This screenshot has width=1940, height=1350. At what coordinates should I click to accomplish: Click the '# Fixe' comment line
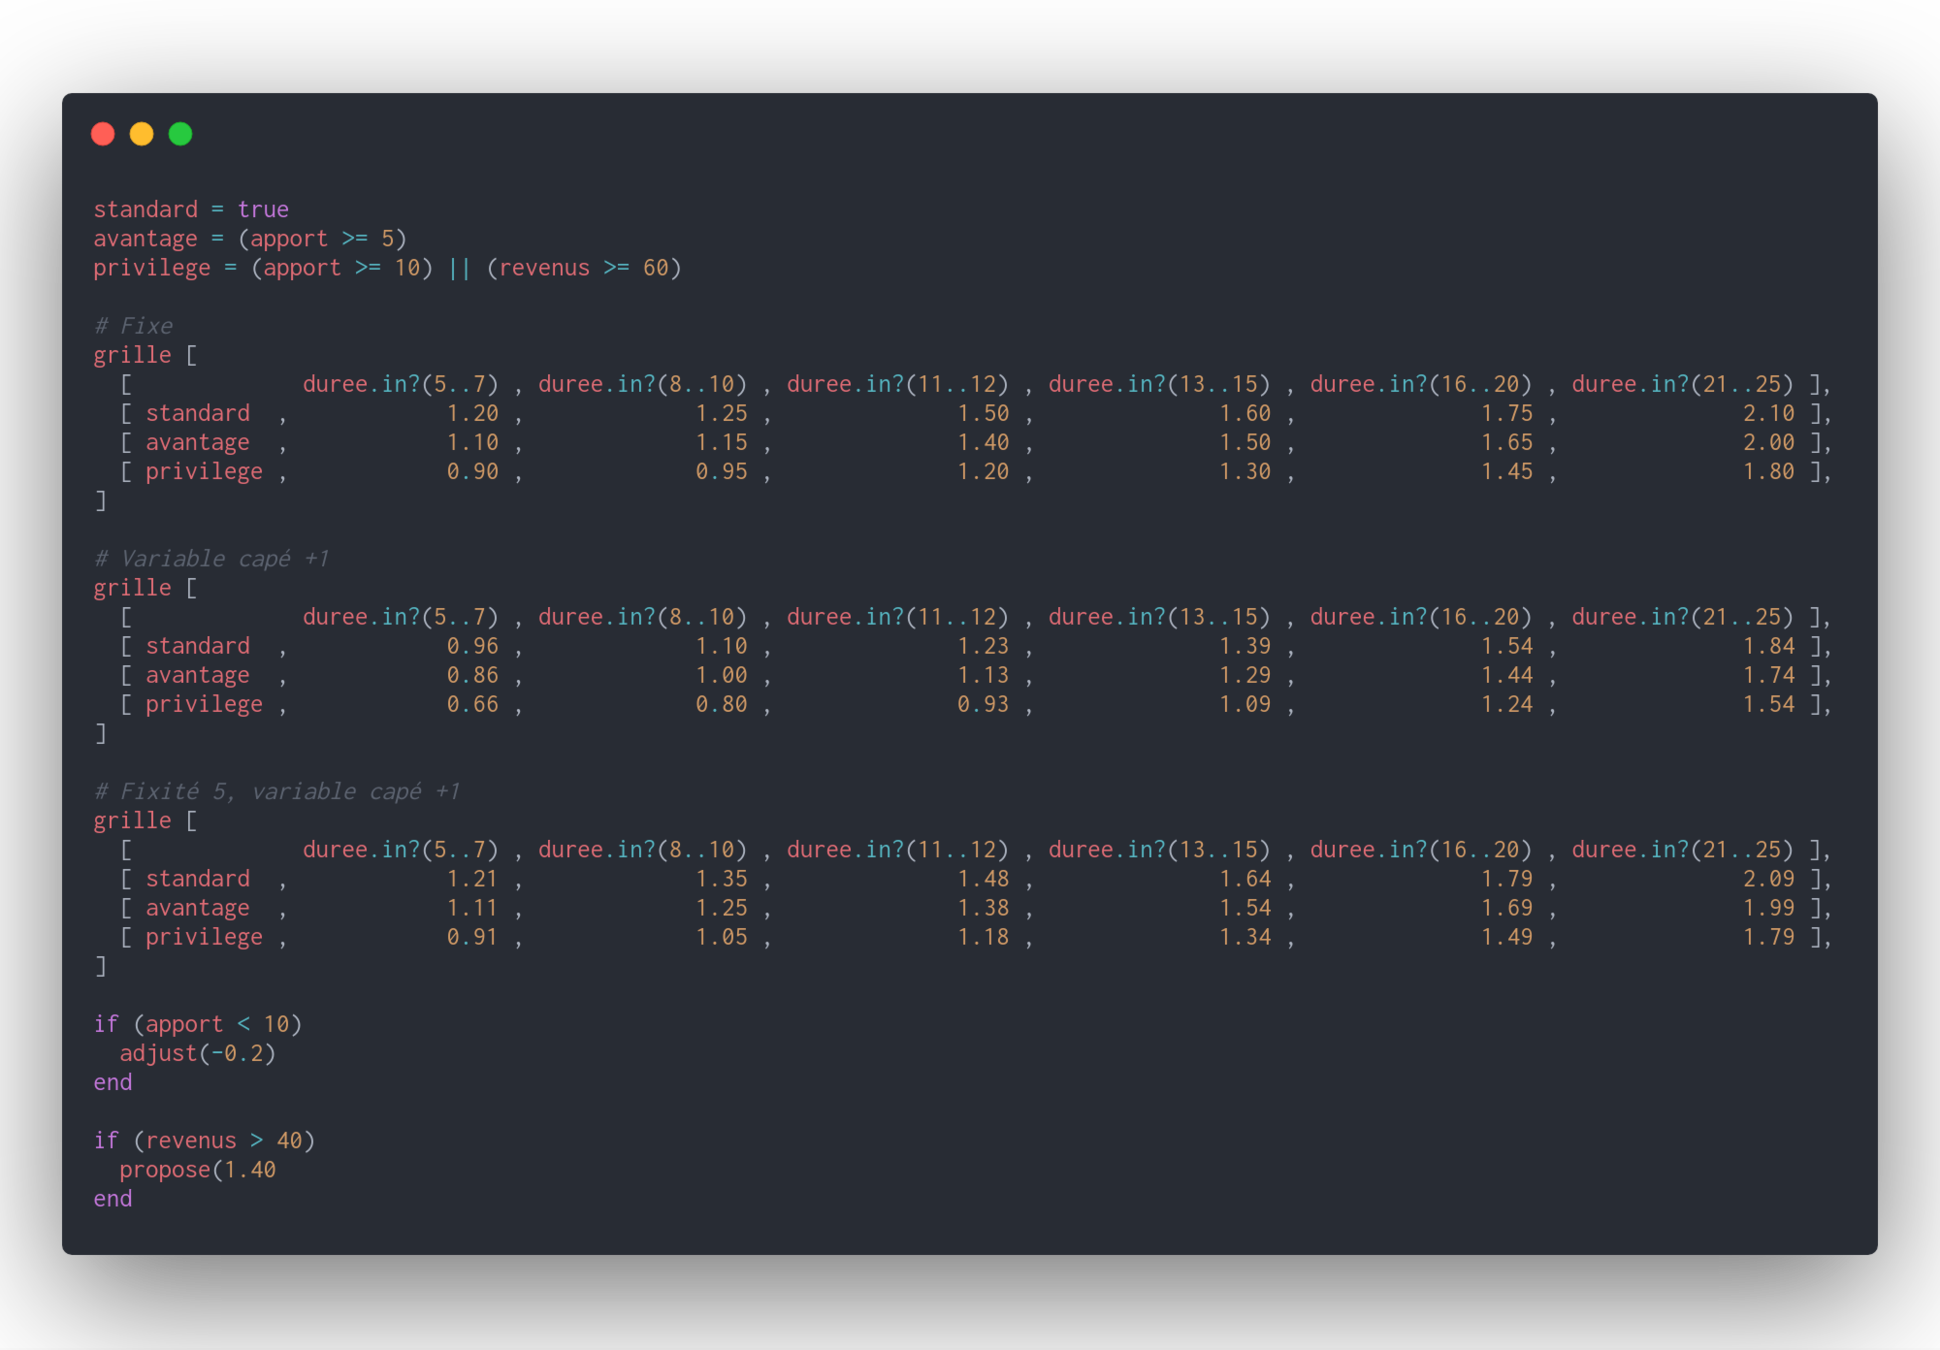pyautogui.click(x=133, y=326)
